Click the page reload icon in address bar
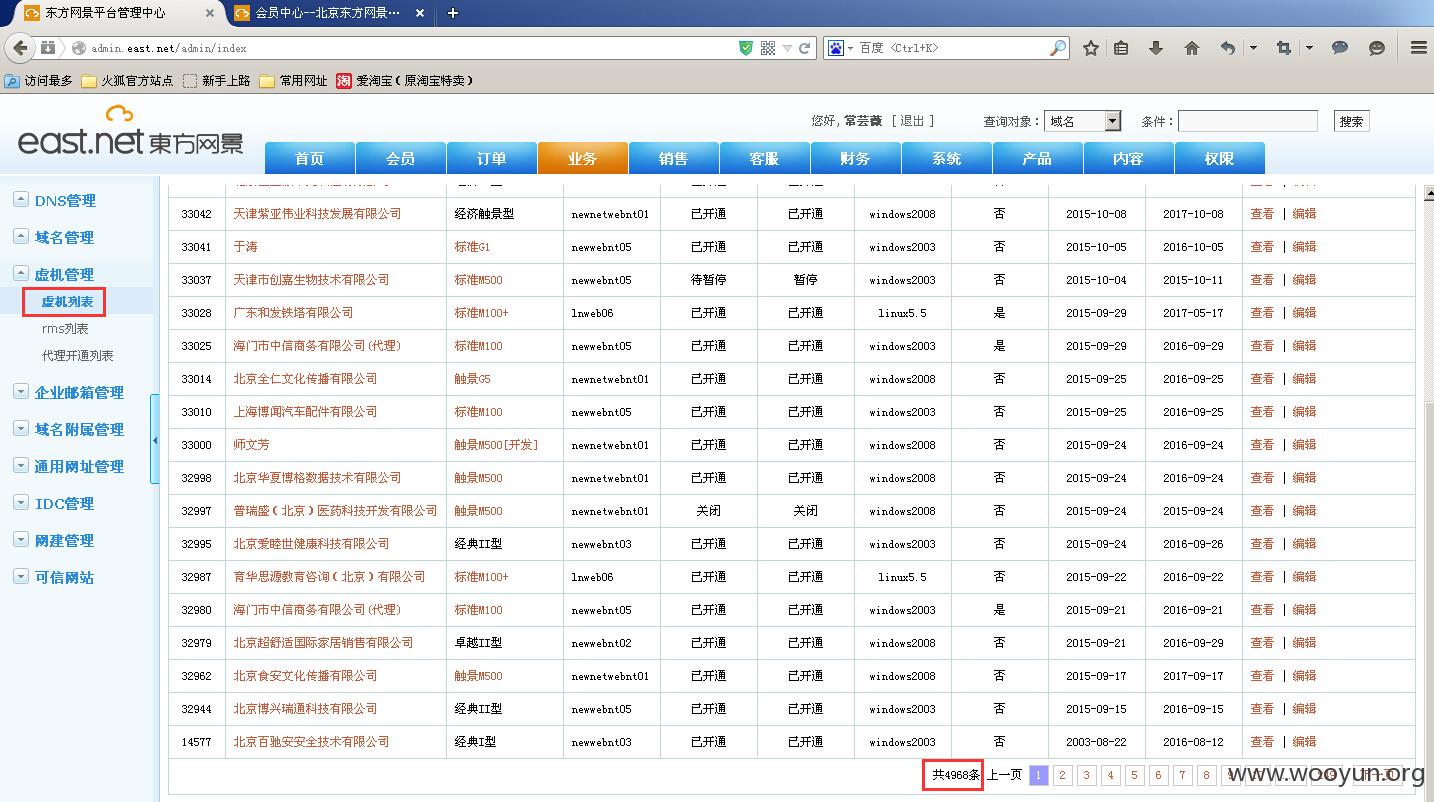The image size is (1434, 802). pyautogui.click(x=805, y=48)
